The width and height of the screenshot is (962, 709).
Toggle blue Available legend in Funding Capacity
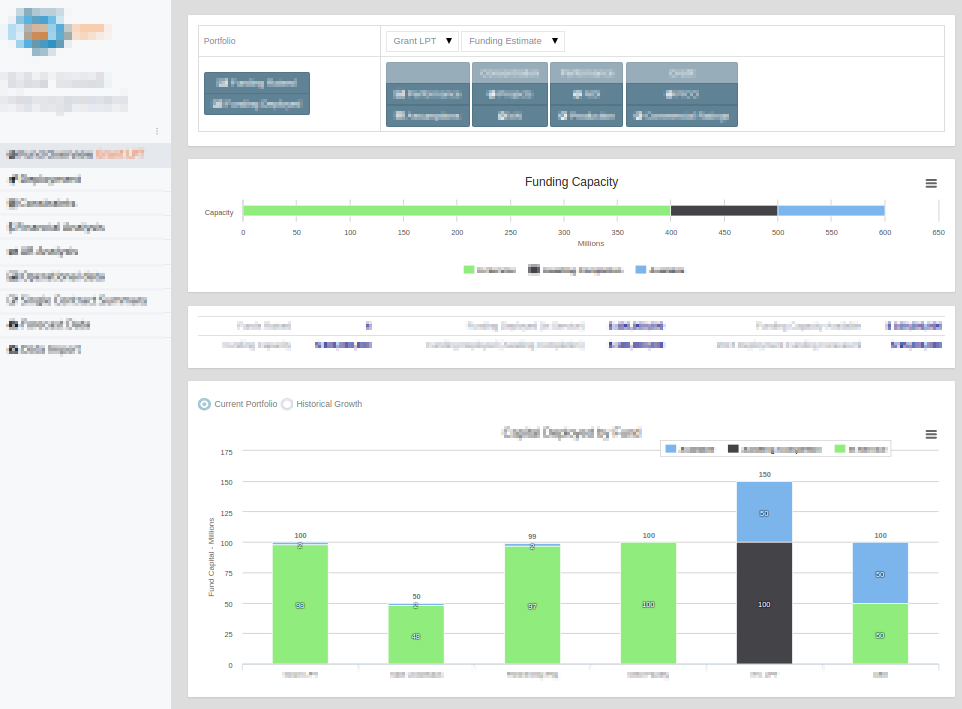coord(660,270)
